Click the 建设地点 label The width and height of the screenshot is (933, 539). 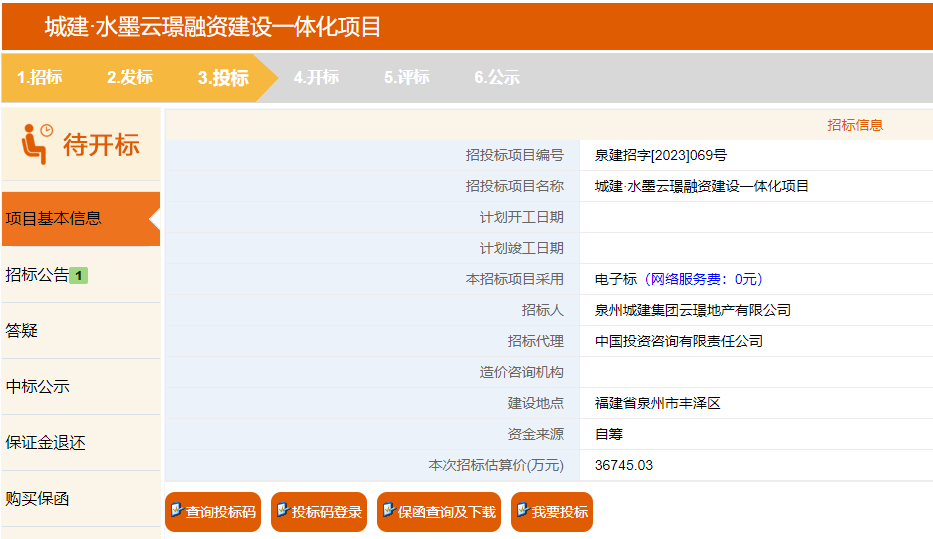coord(535,403)
